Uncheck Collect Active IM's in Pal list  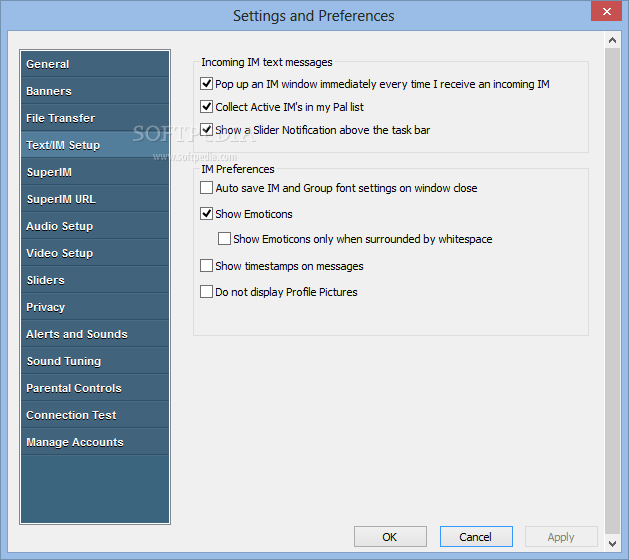(207, 107)
